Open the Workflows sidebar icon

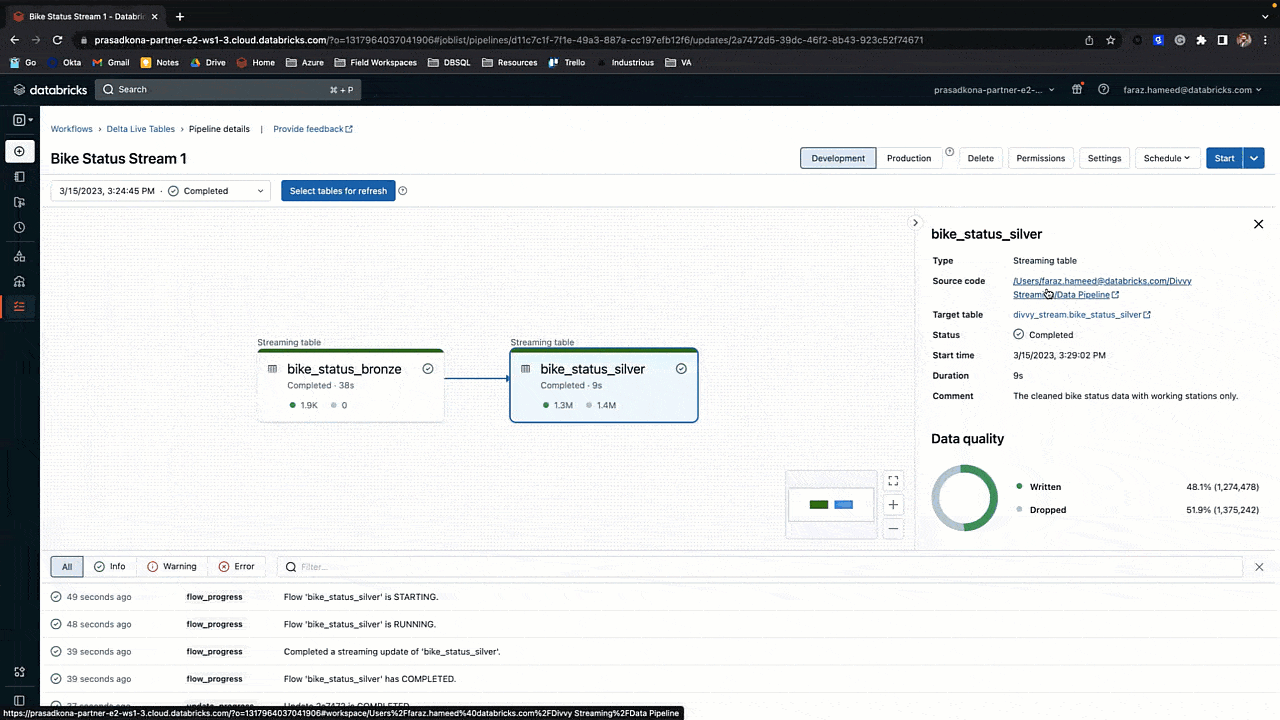tap(19, 307)
